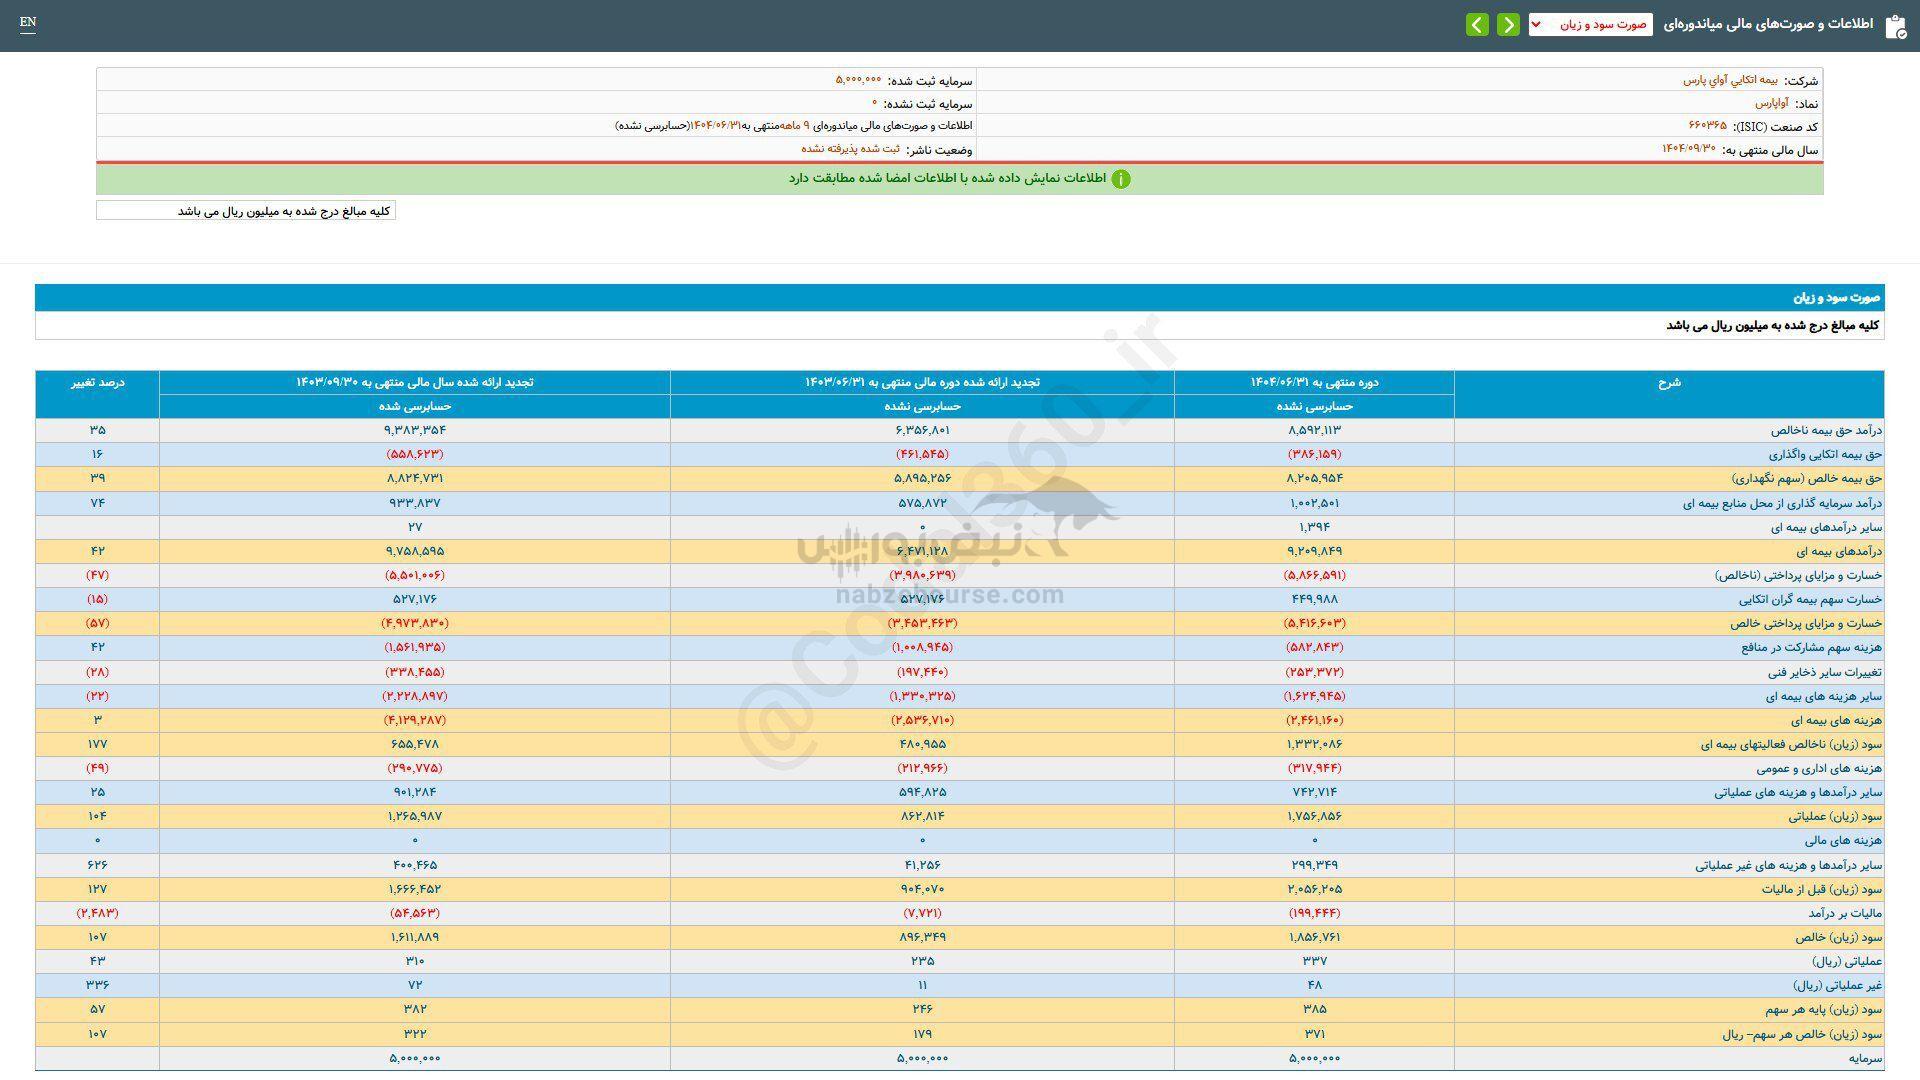Click the سرمایه row label at bottom
Screen dimensions: 1920x1080
(1864, 1058)
